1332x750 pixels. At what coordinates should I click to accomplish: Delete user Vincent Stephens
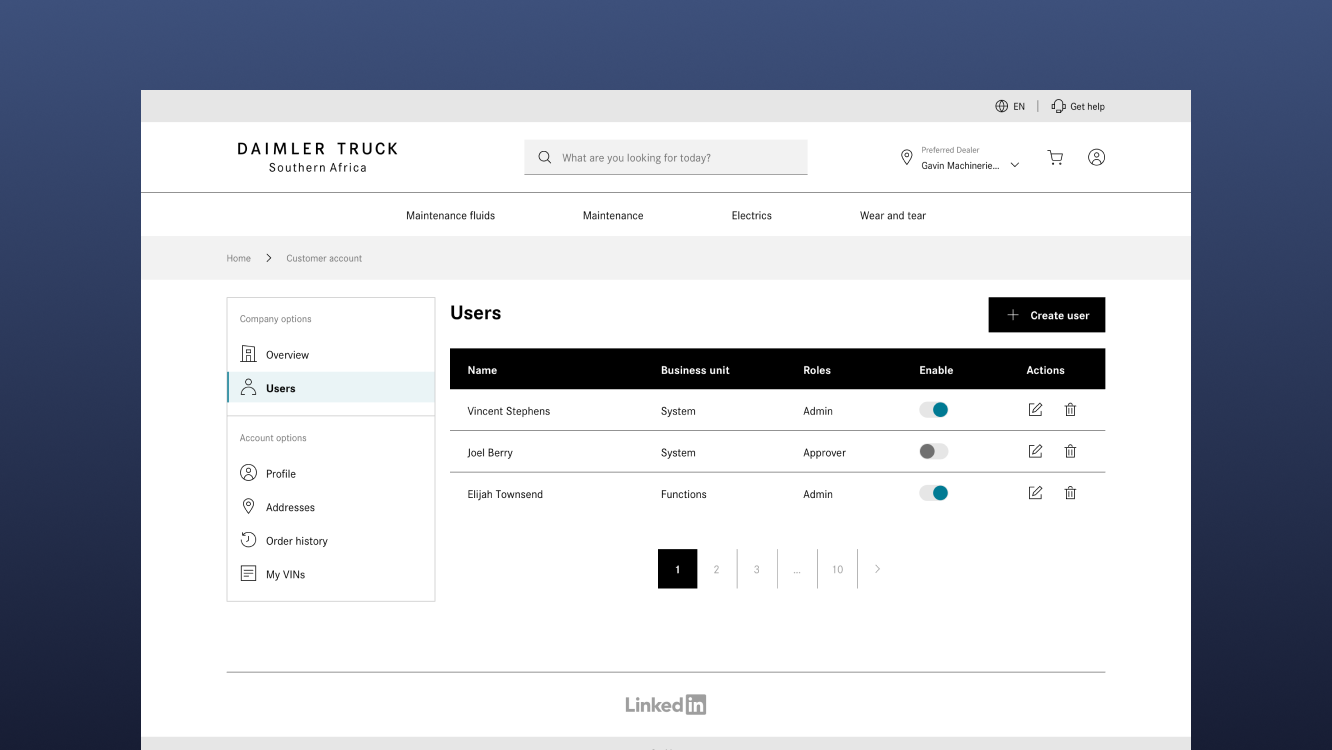pos(1070,410)
